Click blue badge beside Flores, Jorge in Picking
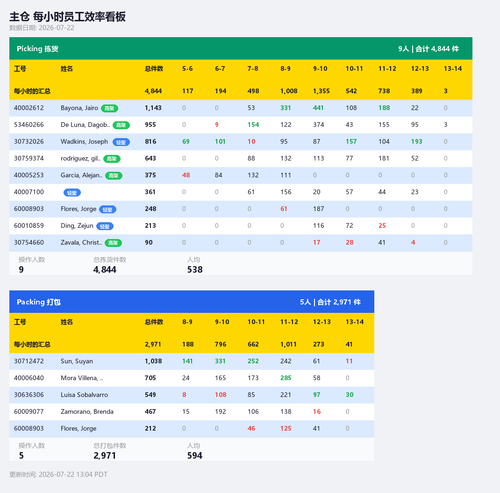Image resolution: width=500 pixels, height=493 pixels. (107, 209)
